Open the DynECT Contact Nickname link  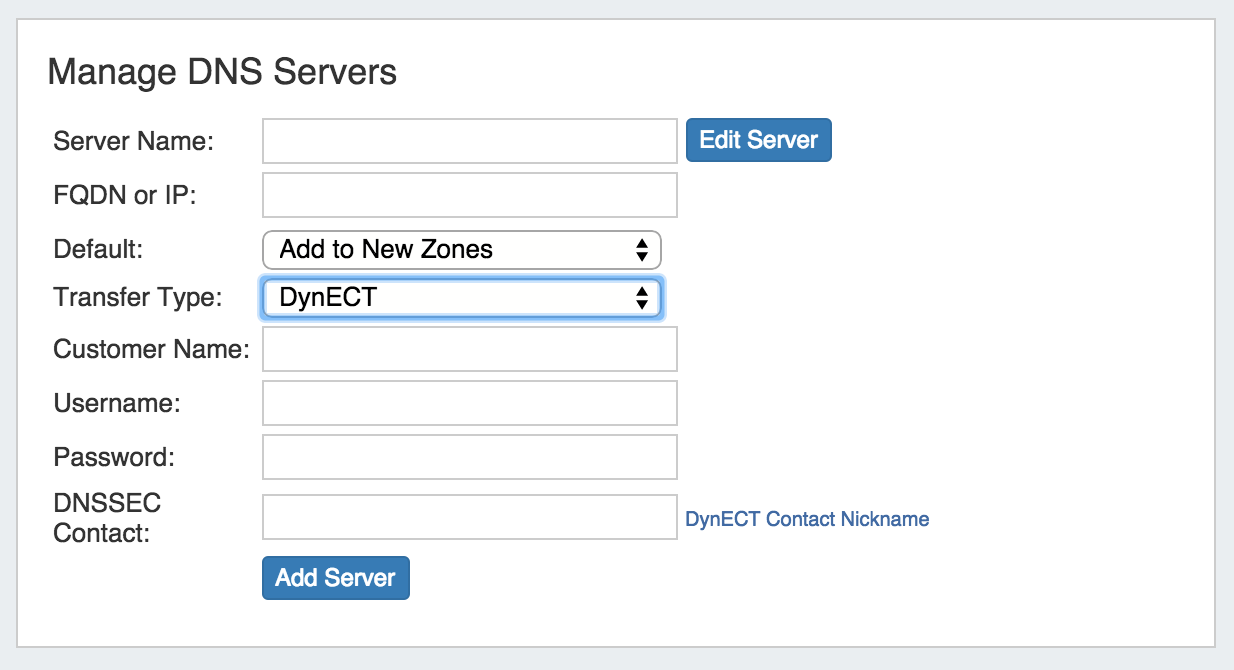tap(807, 519)
